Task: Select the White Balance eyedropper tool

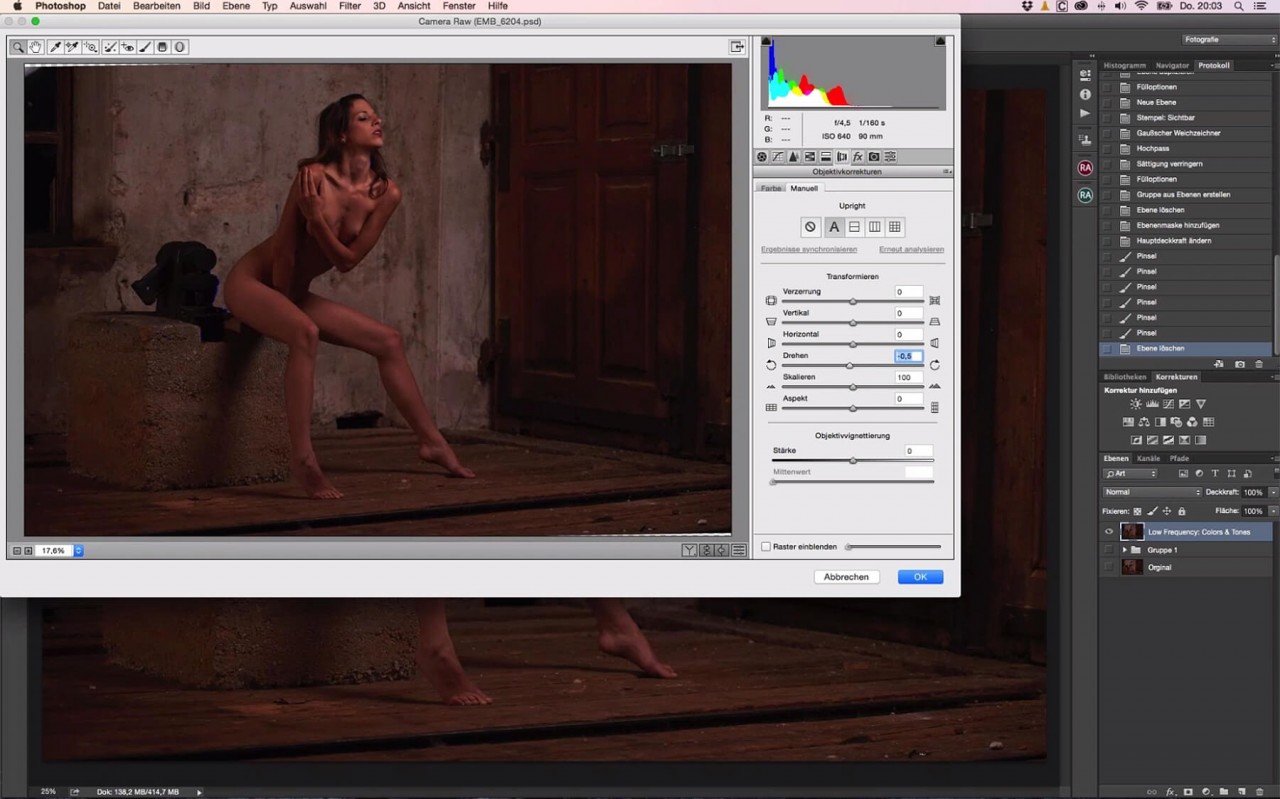Action: 55,47
